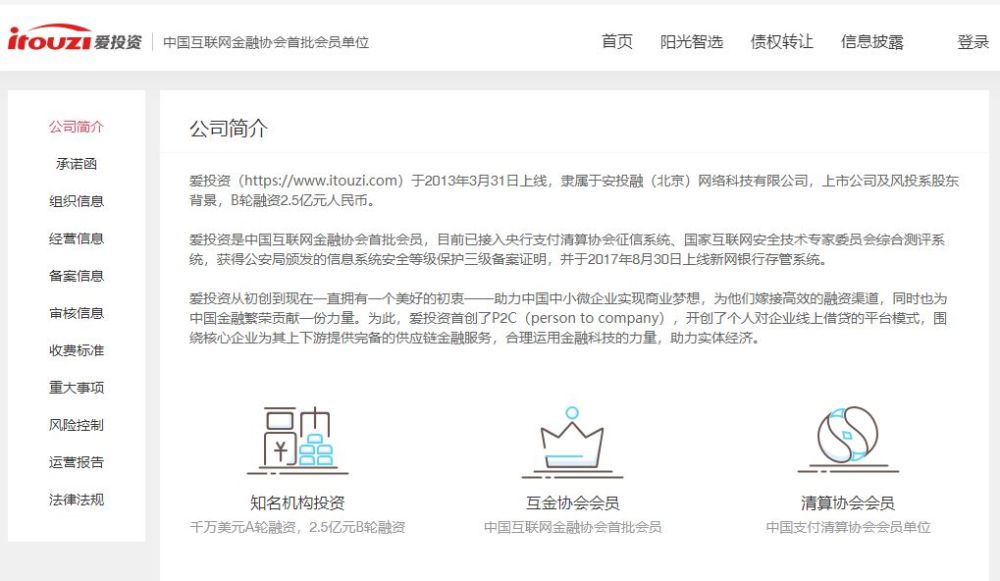This screenshot has height=581, width=1000.
Task: Click the 中国支付清算协会会员单位 caption
Action: coord(848,527)
